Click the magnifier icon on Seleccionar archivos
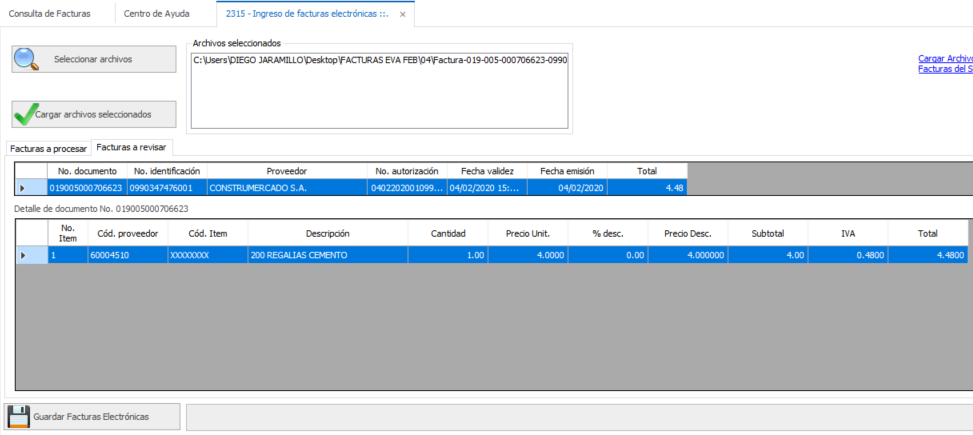 [28, 59]
